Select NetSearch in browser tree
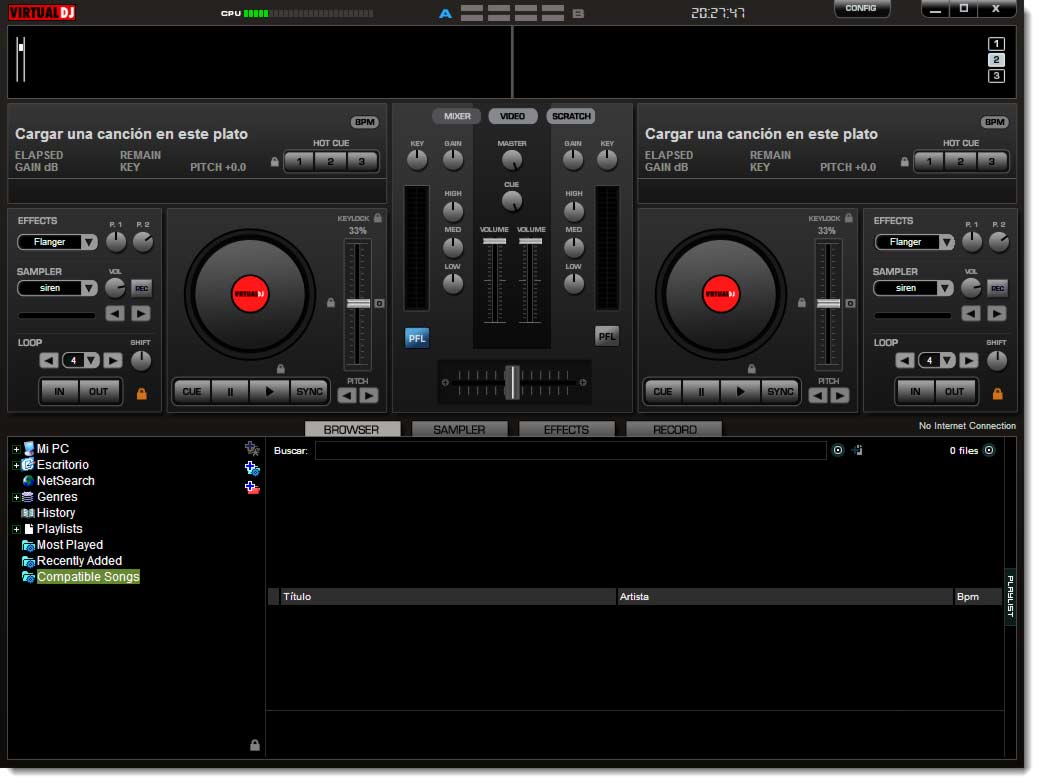 [66, 481]
